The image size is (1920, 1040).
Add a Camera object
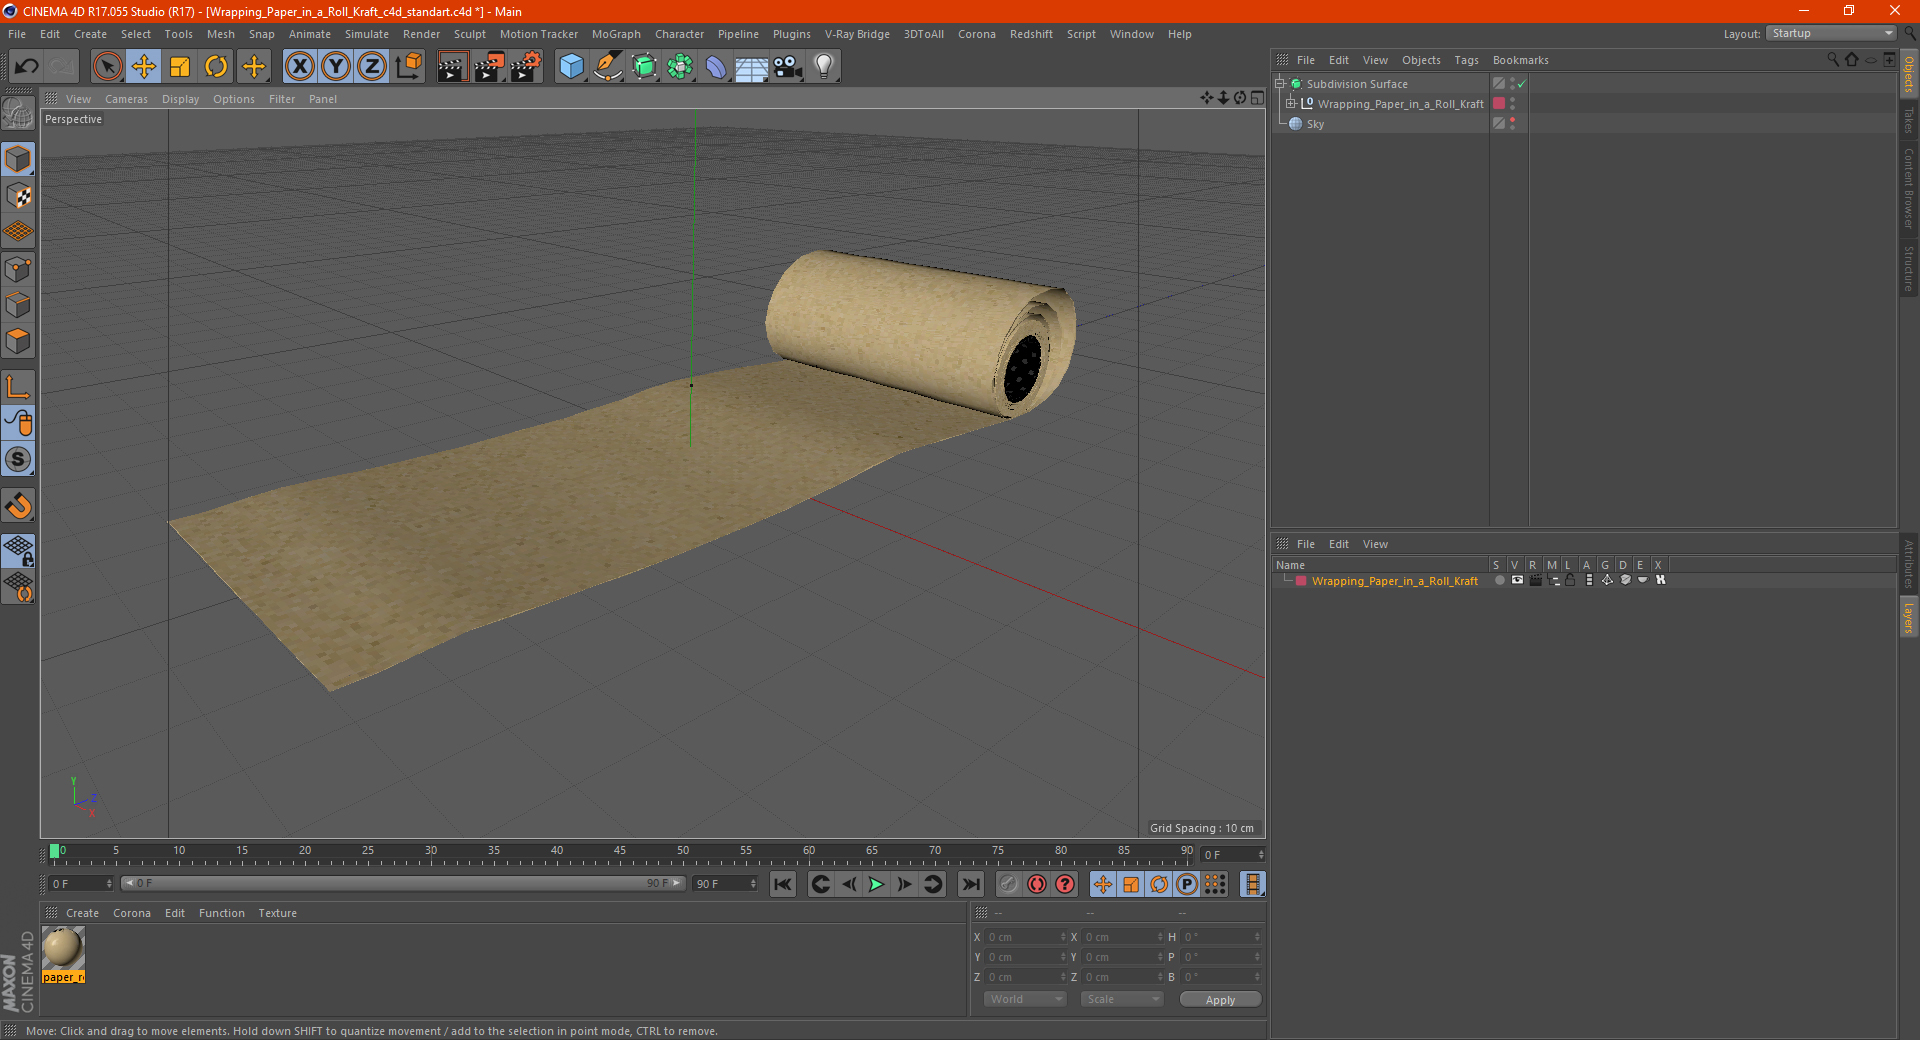click(x=788, y=67)
